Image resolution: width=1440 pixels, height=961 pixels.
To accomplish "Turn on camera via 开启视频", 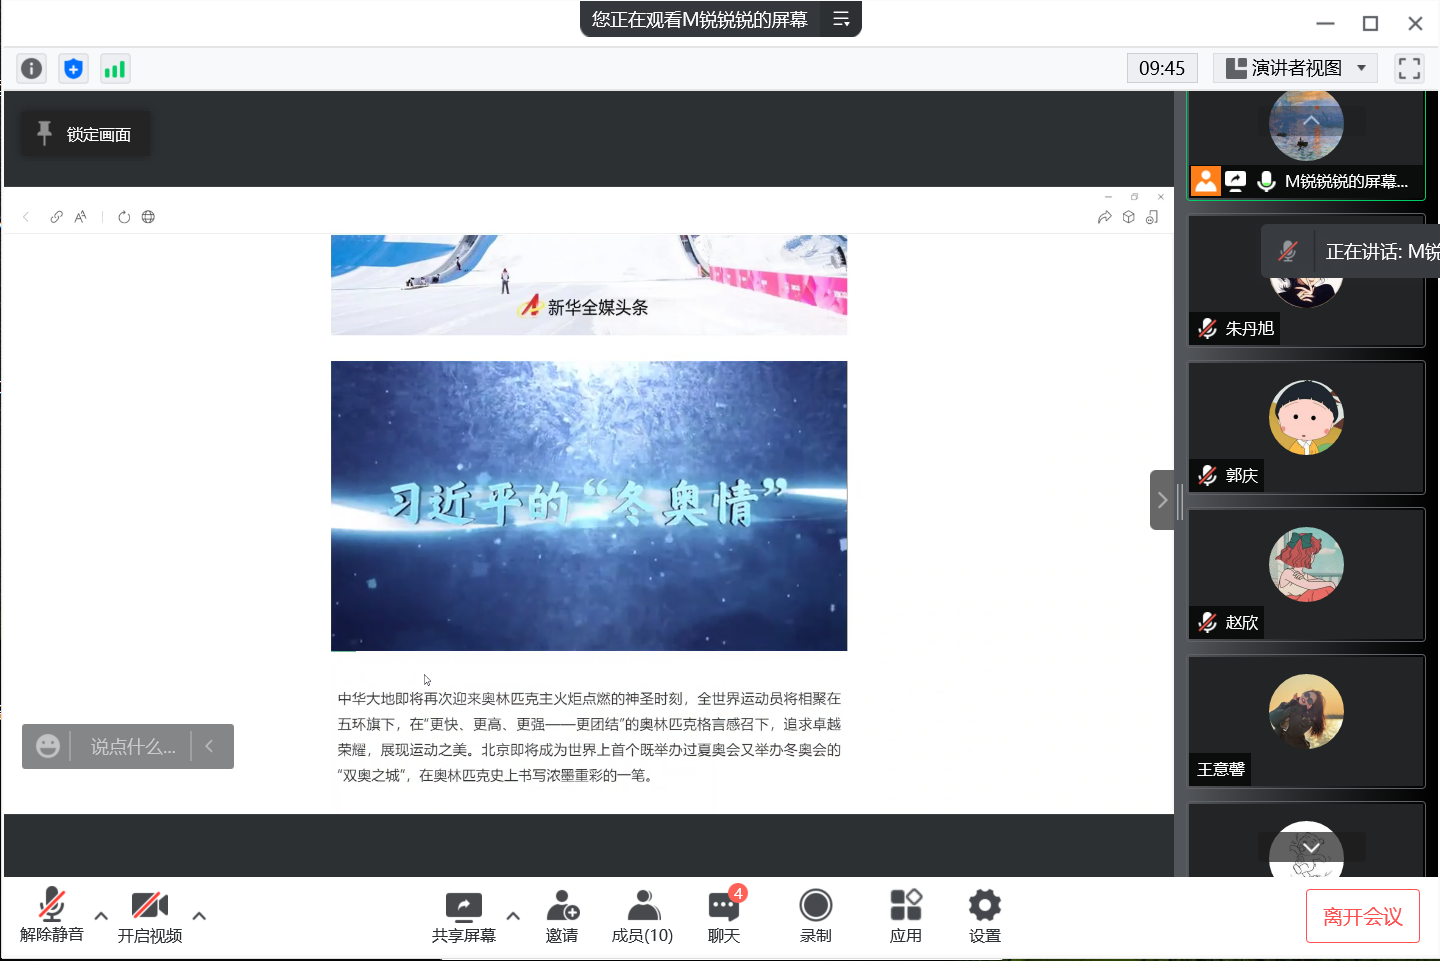I will pyautogui.click(x=150, y=916).
